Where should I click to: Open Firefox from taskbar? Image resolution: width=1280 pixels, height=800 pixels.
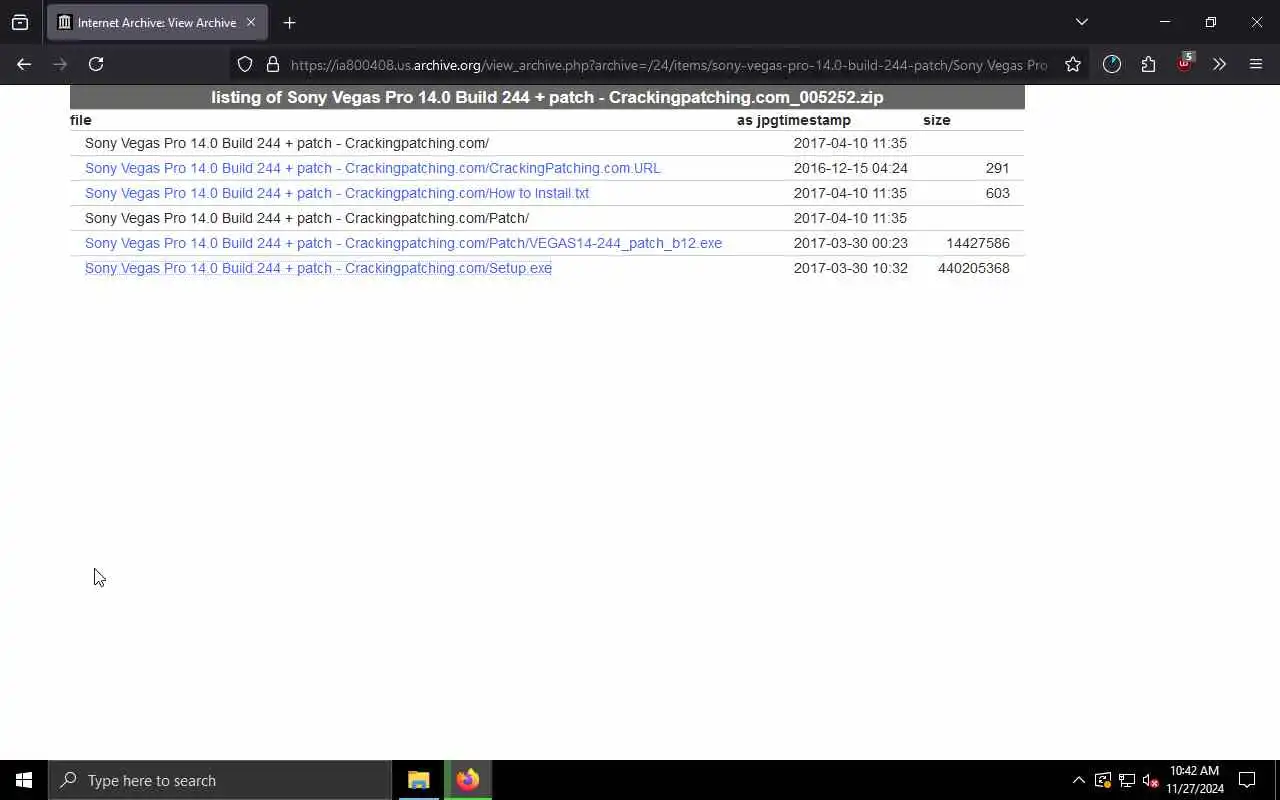pos(468,780)
